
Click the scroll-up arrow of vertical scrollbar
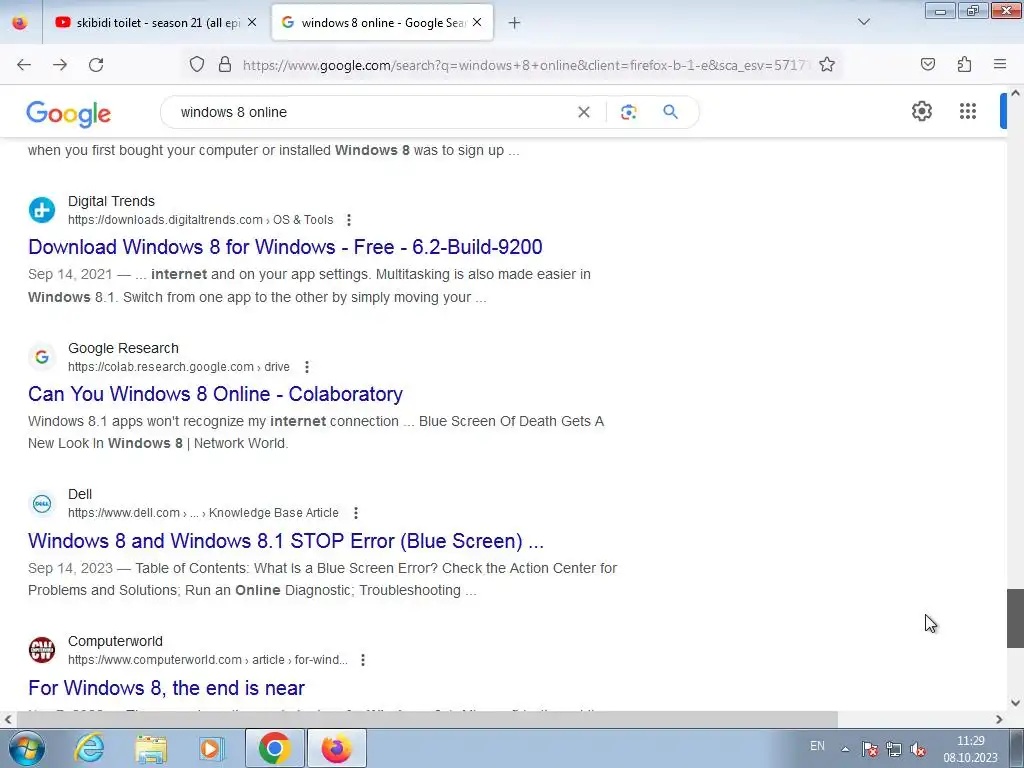pyautogui.click(x=1015, y=93)
